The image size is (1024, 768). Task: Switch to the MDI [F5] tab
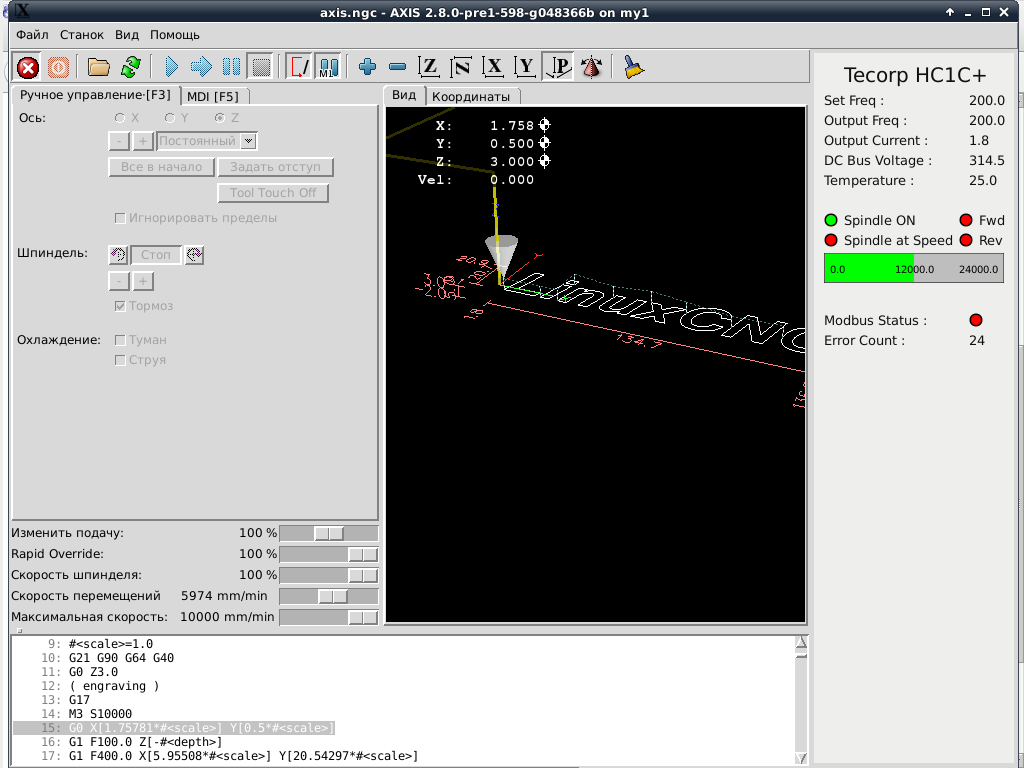[x=213, y=96]
